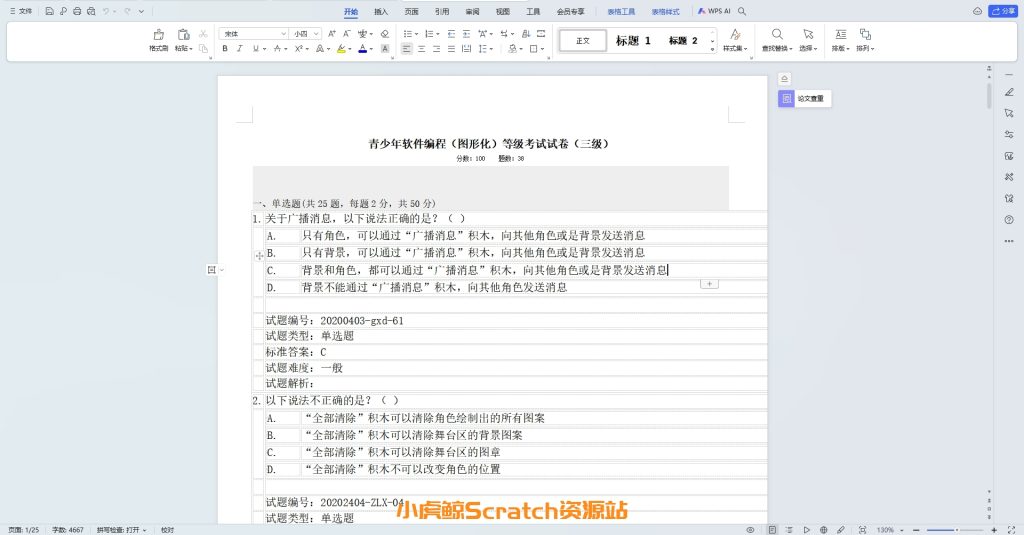Switch to the 插入 (Insert) ribbon tab

[x=381, y=11]
